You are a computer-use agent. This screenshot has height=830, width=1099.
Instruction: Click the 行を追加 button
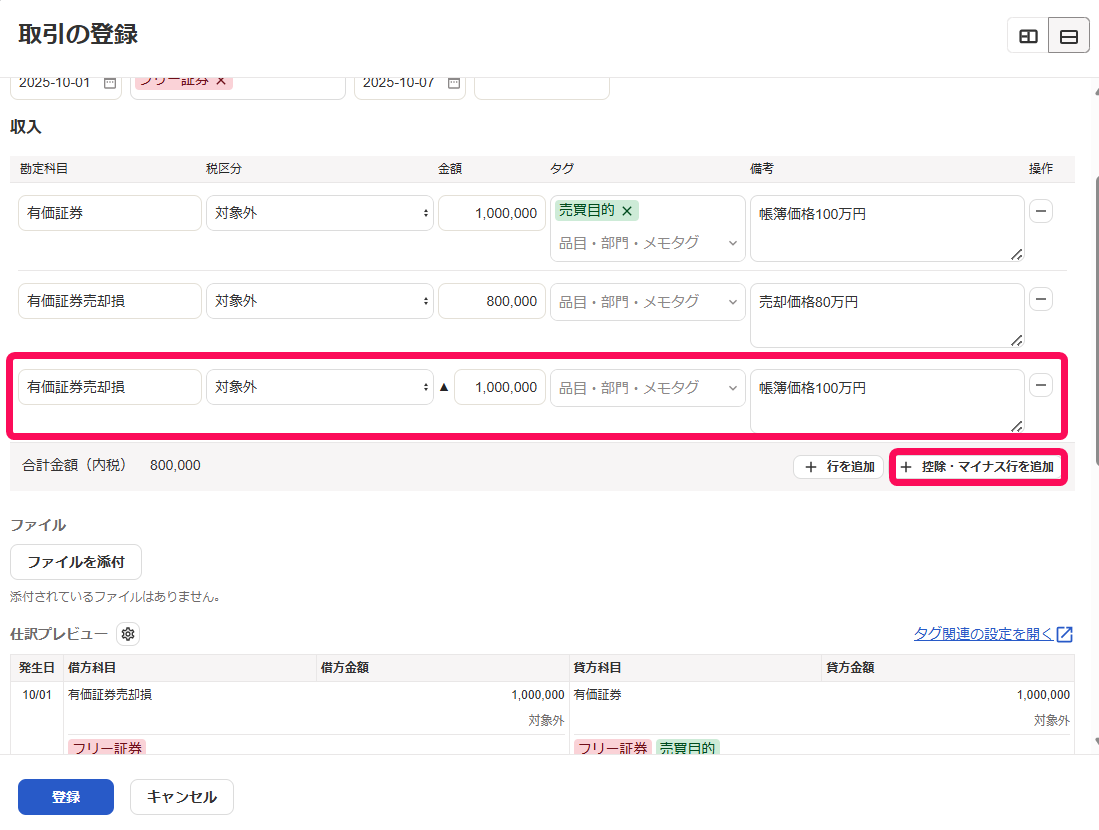click(838, 467)
